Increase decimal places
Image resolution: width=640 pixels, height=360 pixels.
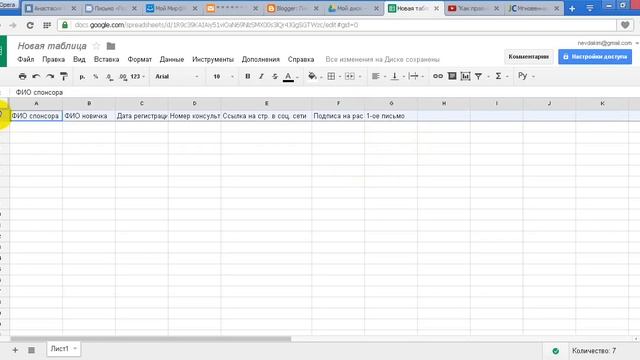122,77
